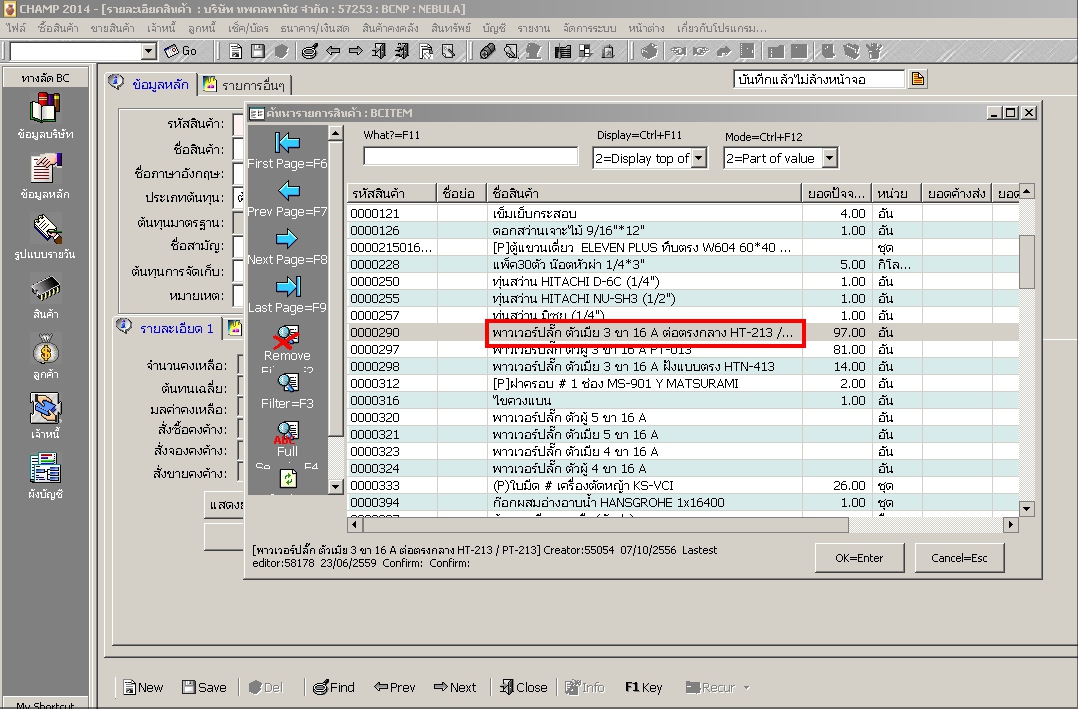
Task: Click navigation panel scroll down arrow
Action: 335,487
